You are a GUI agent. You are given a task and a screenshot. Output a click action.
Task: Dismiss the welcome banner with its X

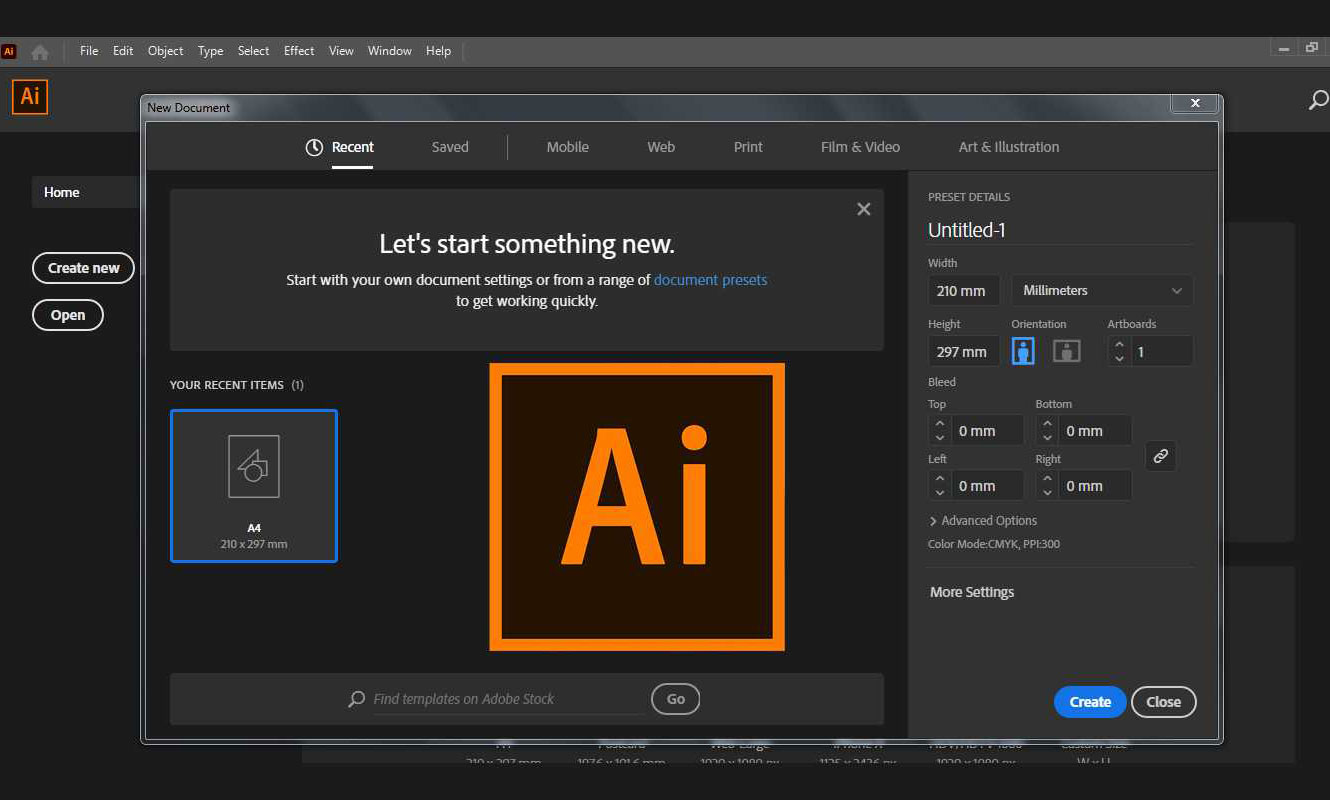click(864, 209)
